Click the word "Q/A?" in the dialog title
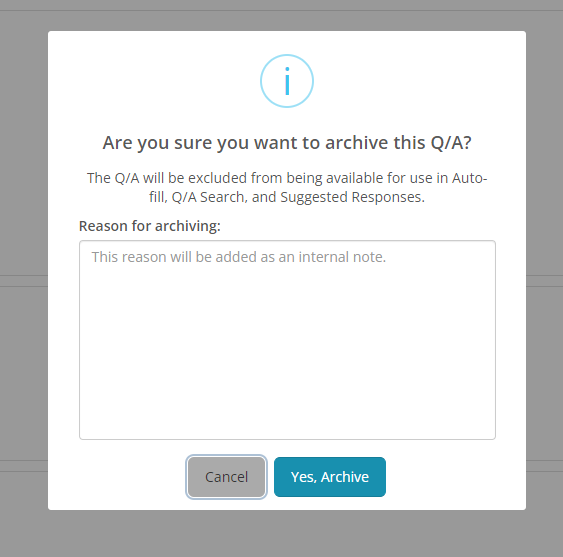563x557 pixels. pyautogui.click(x=451, y=143)
